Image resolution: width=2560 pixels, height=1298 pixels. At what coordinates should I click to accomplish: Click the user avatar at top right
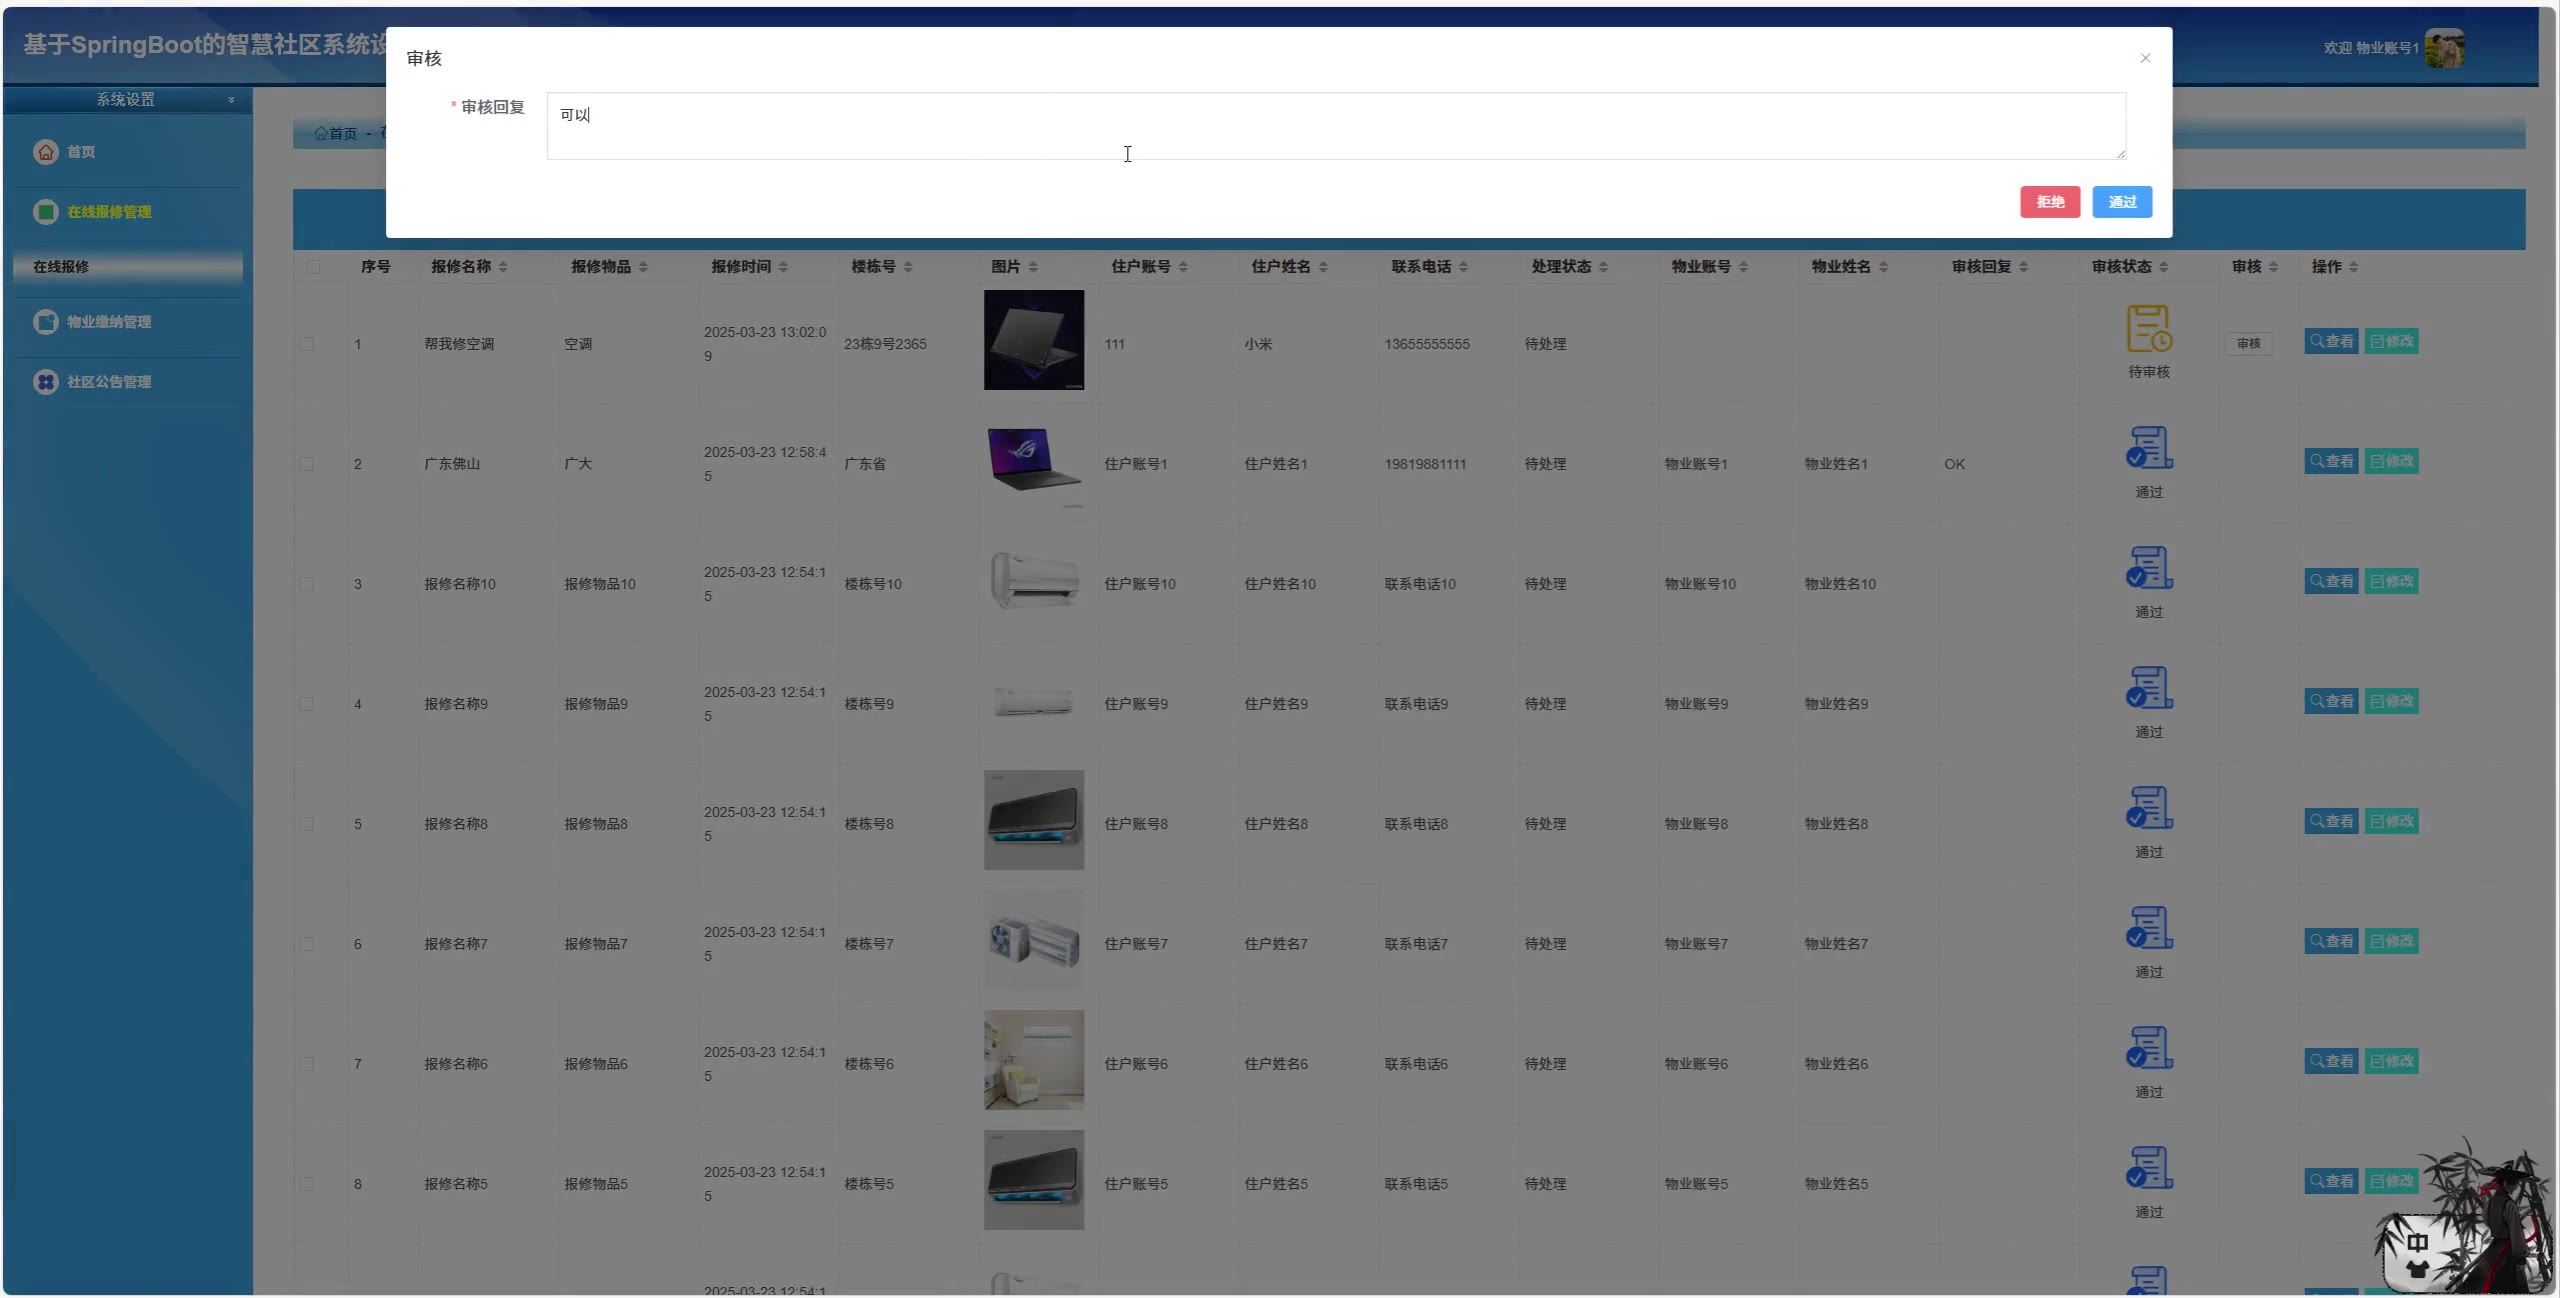pos(2444,48)
